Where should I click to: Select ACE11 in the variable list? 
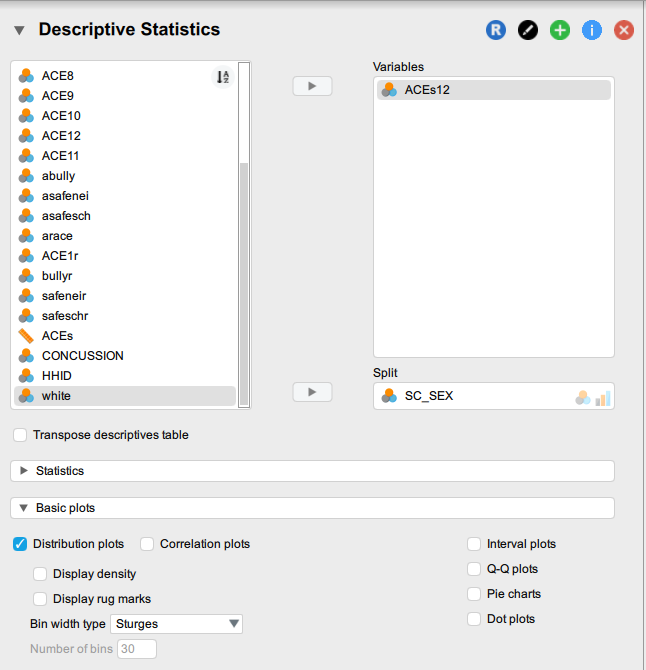tap(125, 156)
